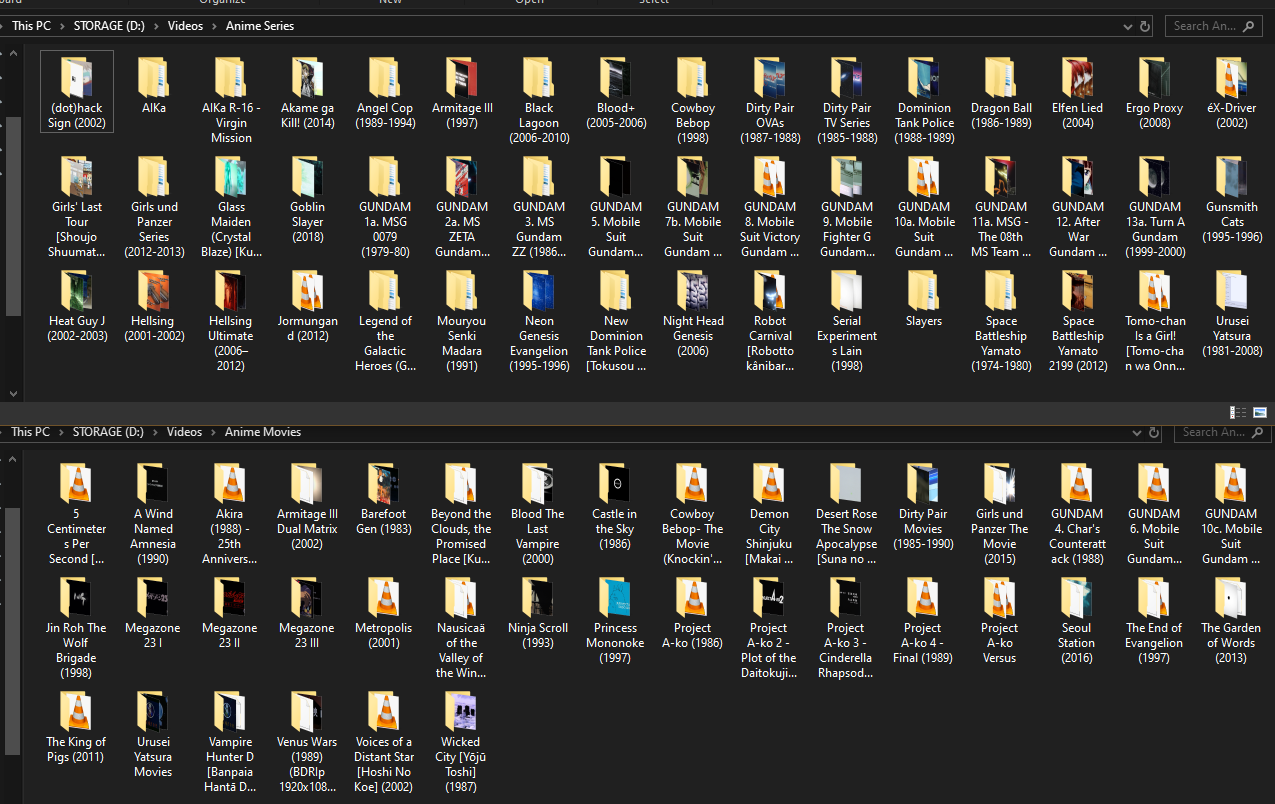Click the End of Evangelion (1997) folder
The height and width of the screenshot is (804, 1275).
click(1154, 619)
